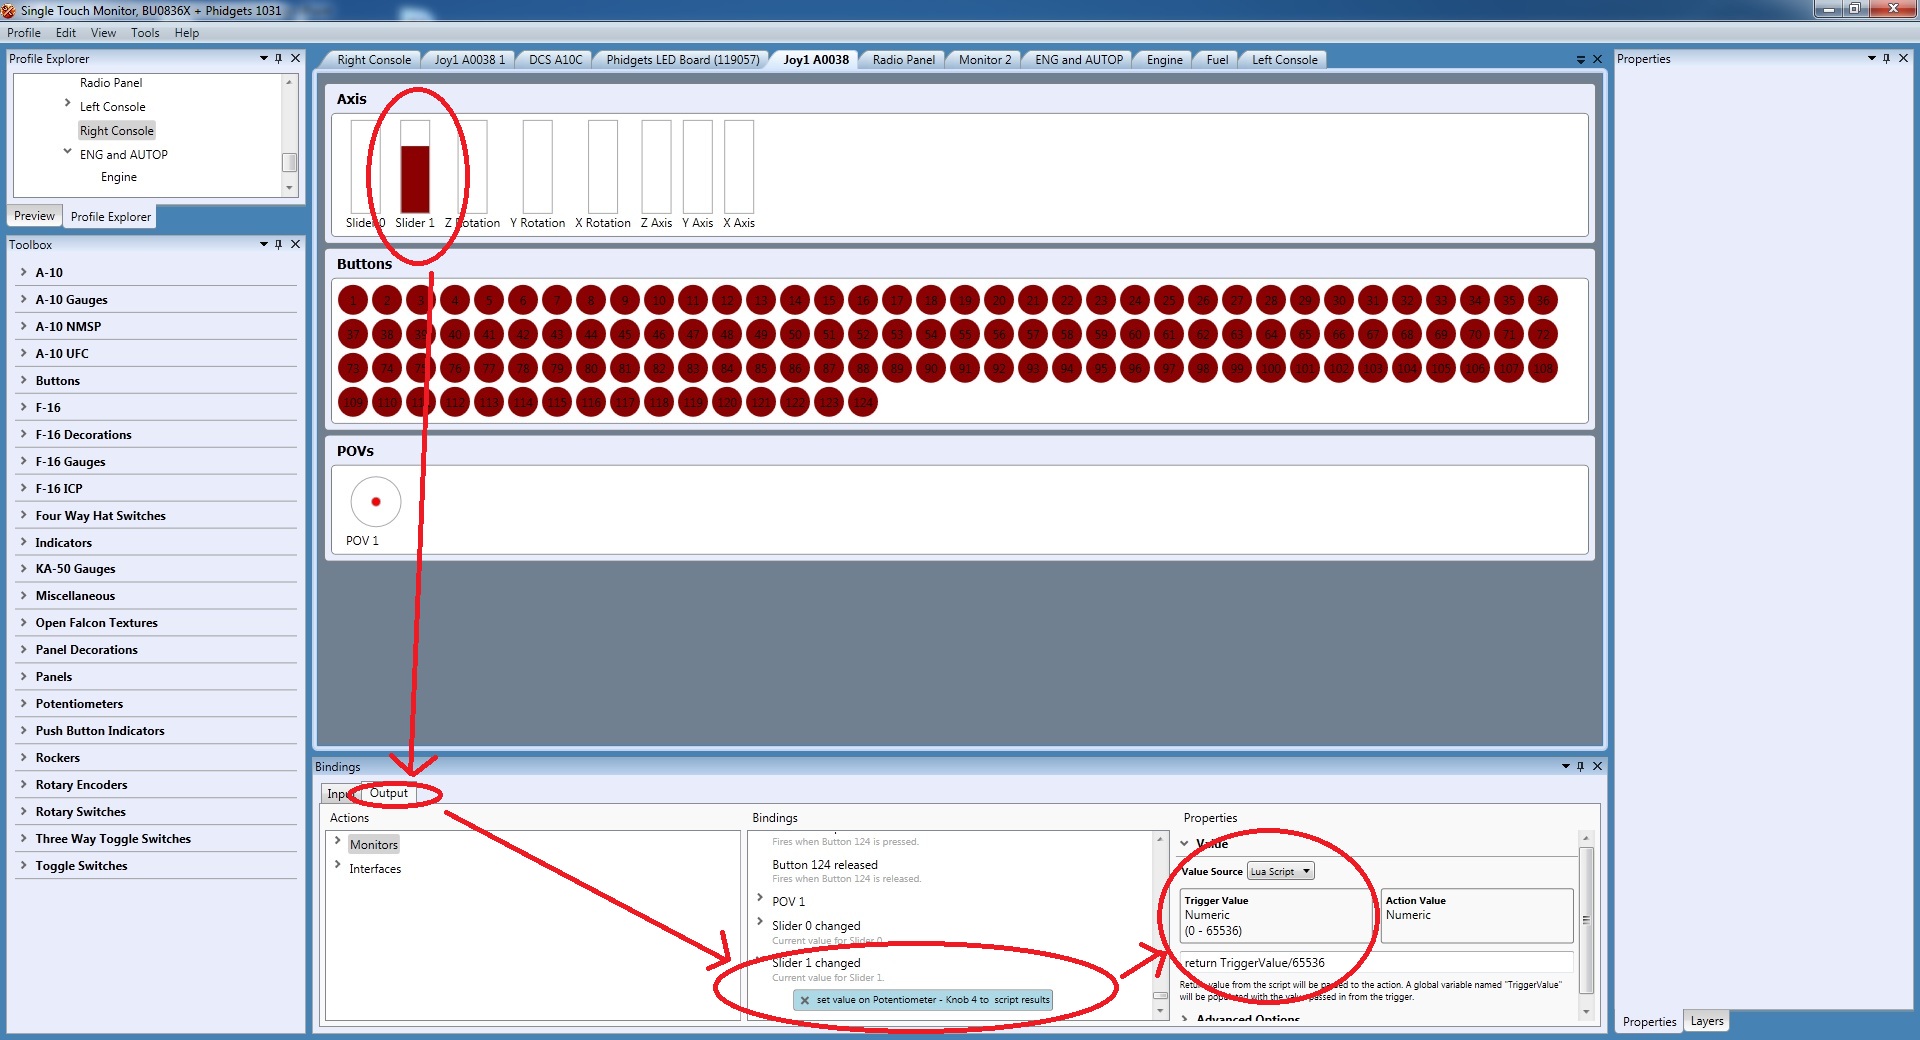Remove the Potentiometer Knob 4 binding via X
Viewport: 1920px width, 1040px height.
point(804,1000)
